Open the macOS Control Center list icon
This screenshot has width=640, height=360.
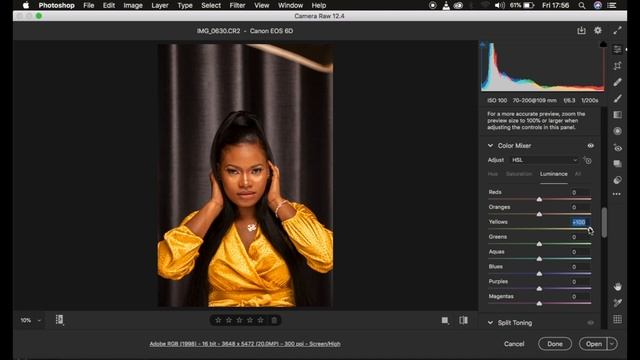(x=612, y=5)
